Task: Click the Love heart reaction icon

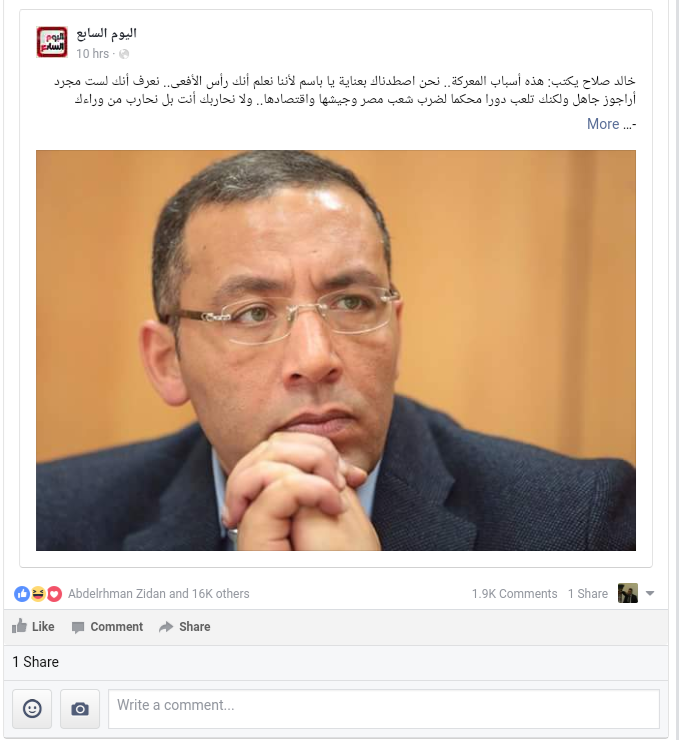Action: 54,594
